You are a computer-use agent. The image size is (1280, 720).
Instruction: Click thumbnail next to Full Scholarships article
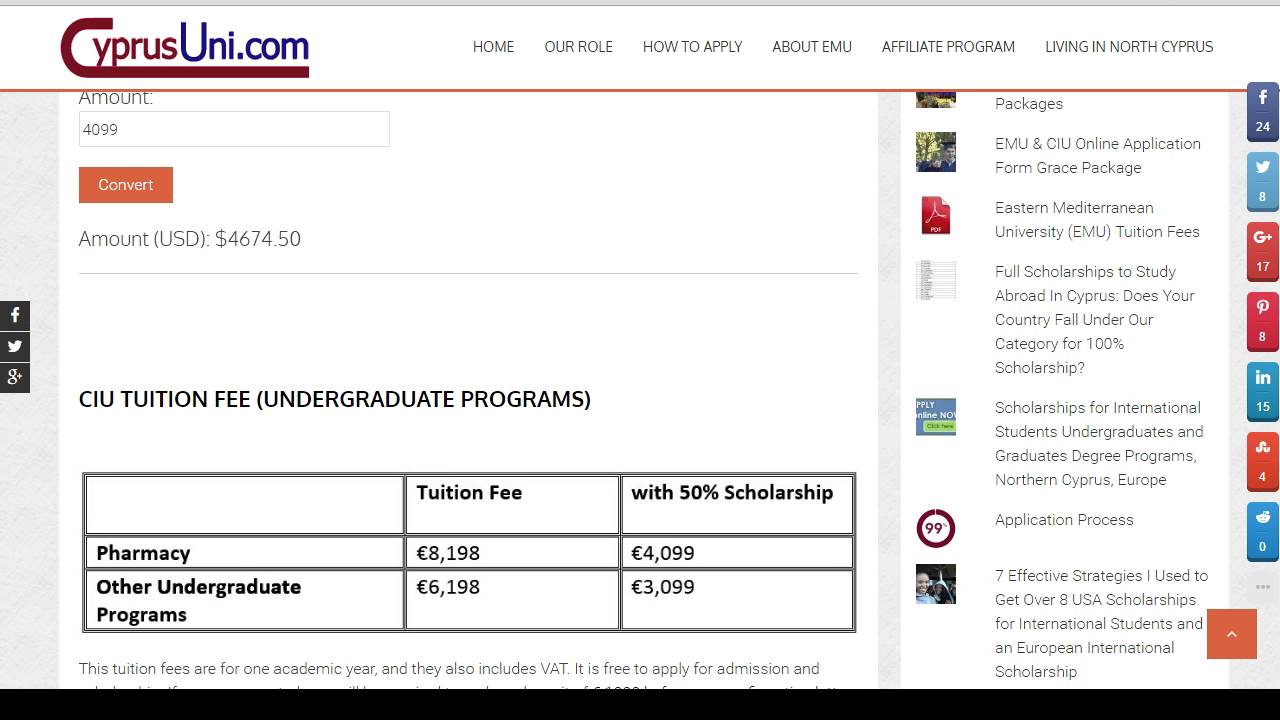(936, 280)
